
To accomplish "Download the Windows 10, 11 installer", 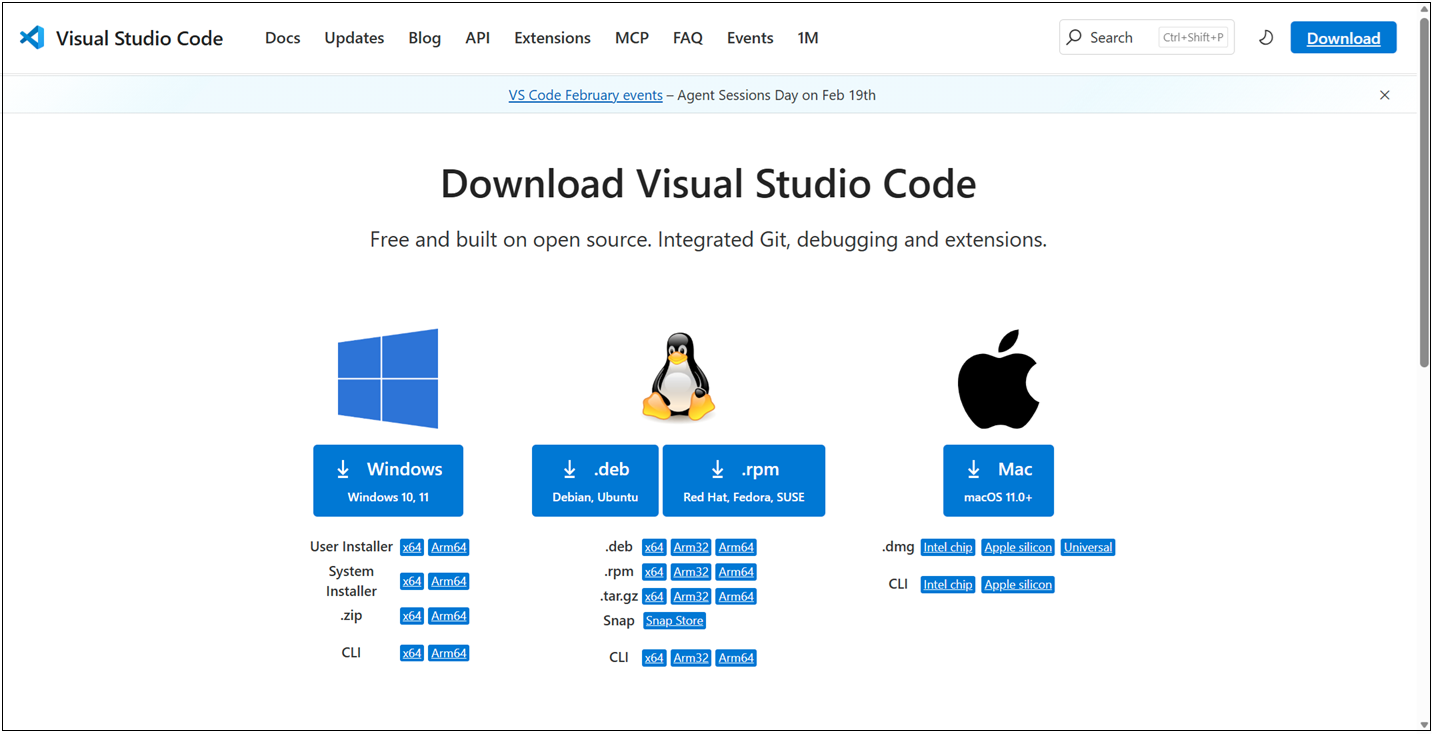I will pos(388,481).
